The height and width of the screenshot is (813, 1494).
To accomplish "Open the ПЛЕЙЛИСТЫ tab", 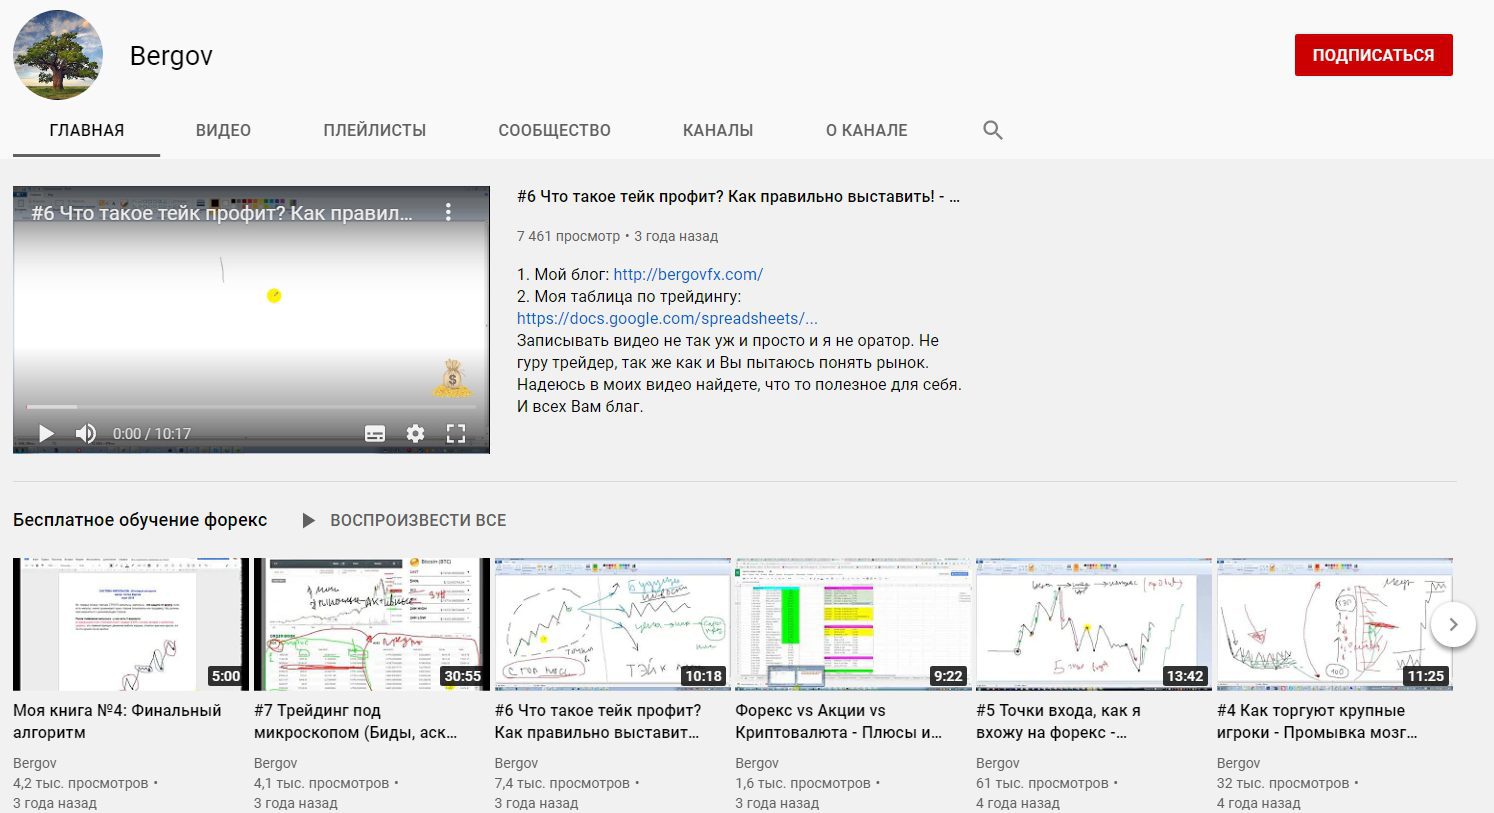I will point(374,130).
